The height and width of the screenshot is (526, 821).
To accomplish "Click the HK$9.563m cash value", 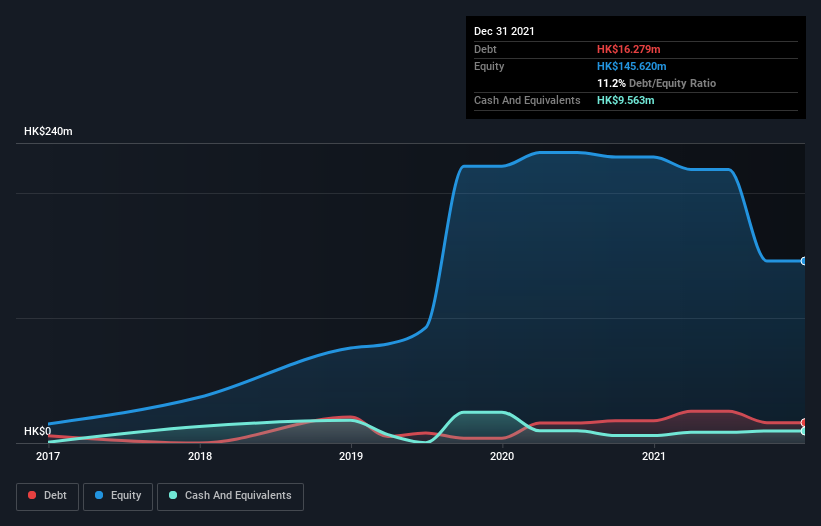I will [x=626, y=100].
